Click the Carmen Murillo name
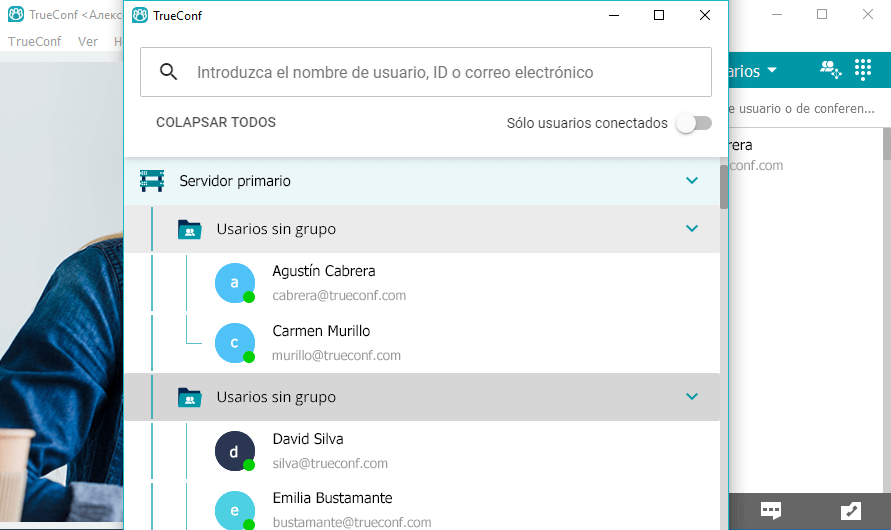The width and height of the screenshot is (891, 530). click(321, 331)
